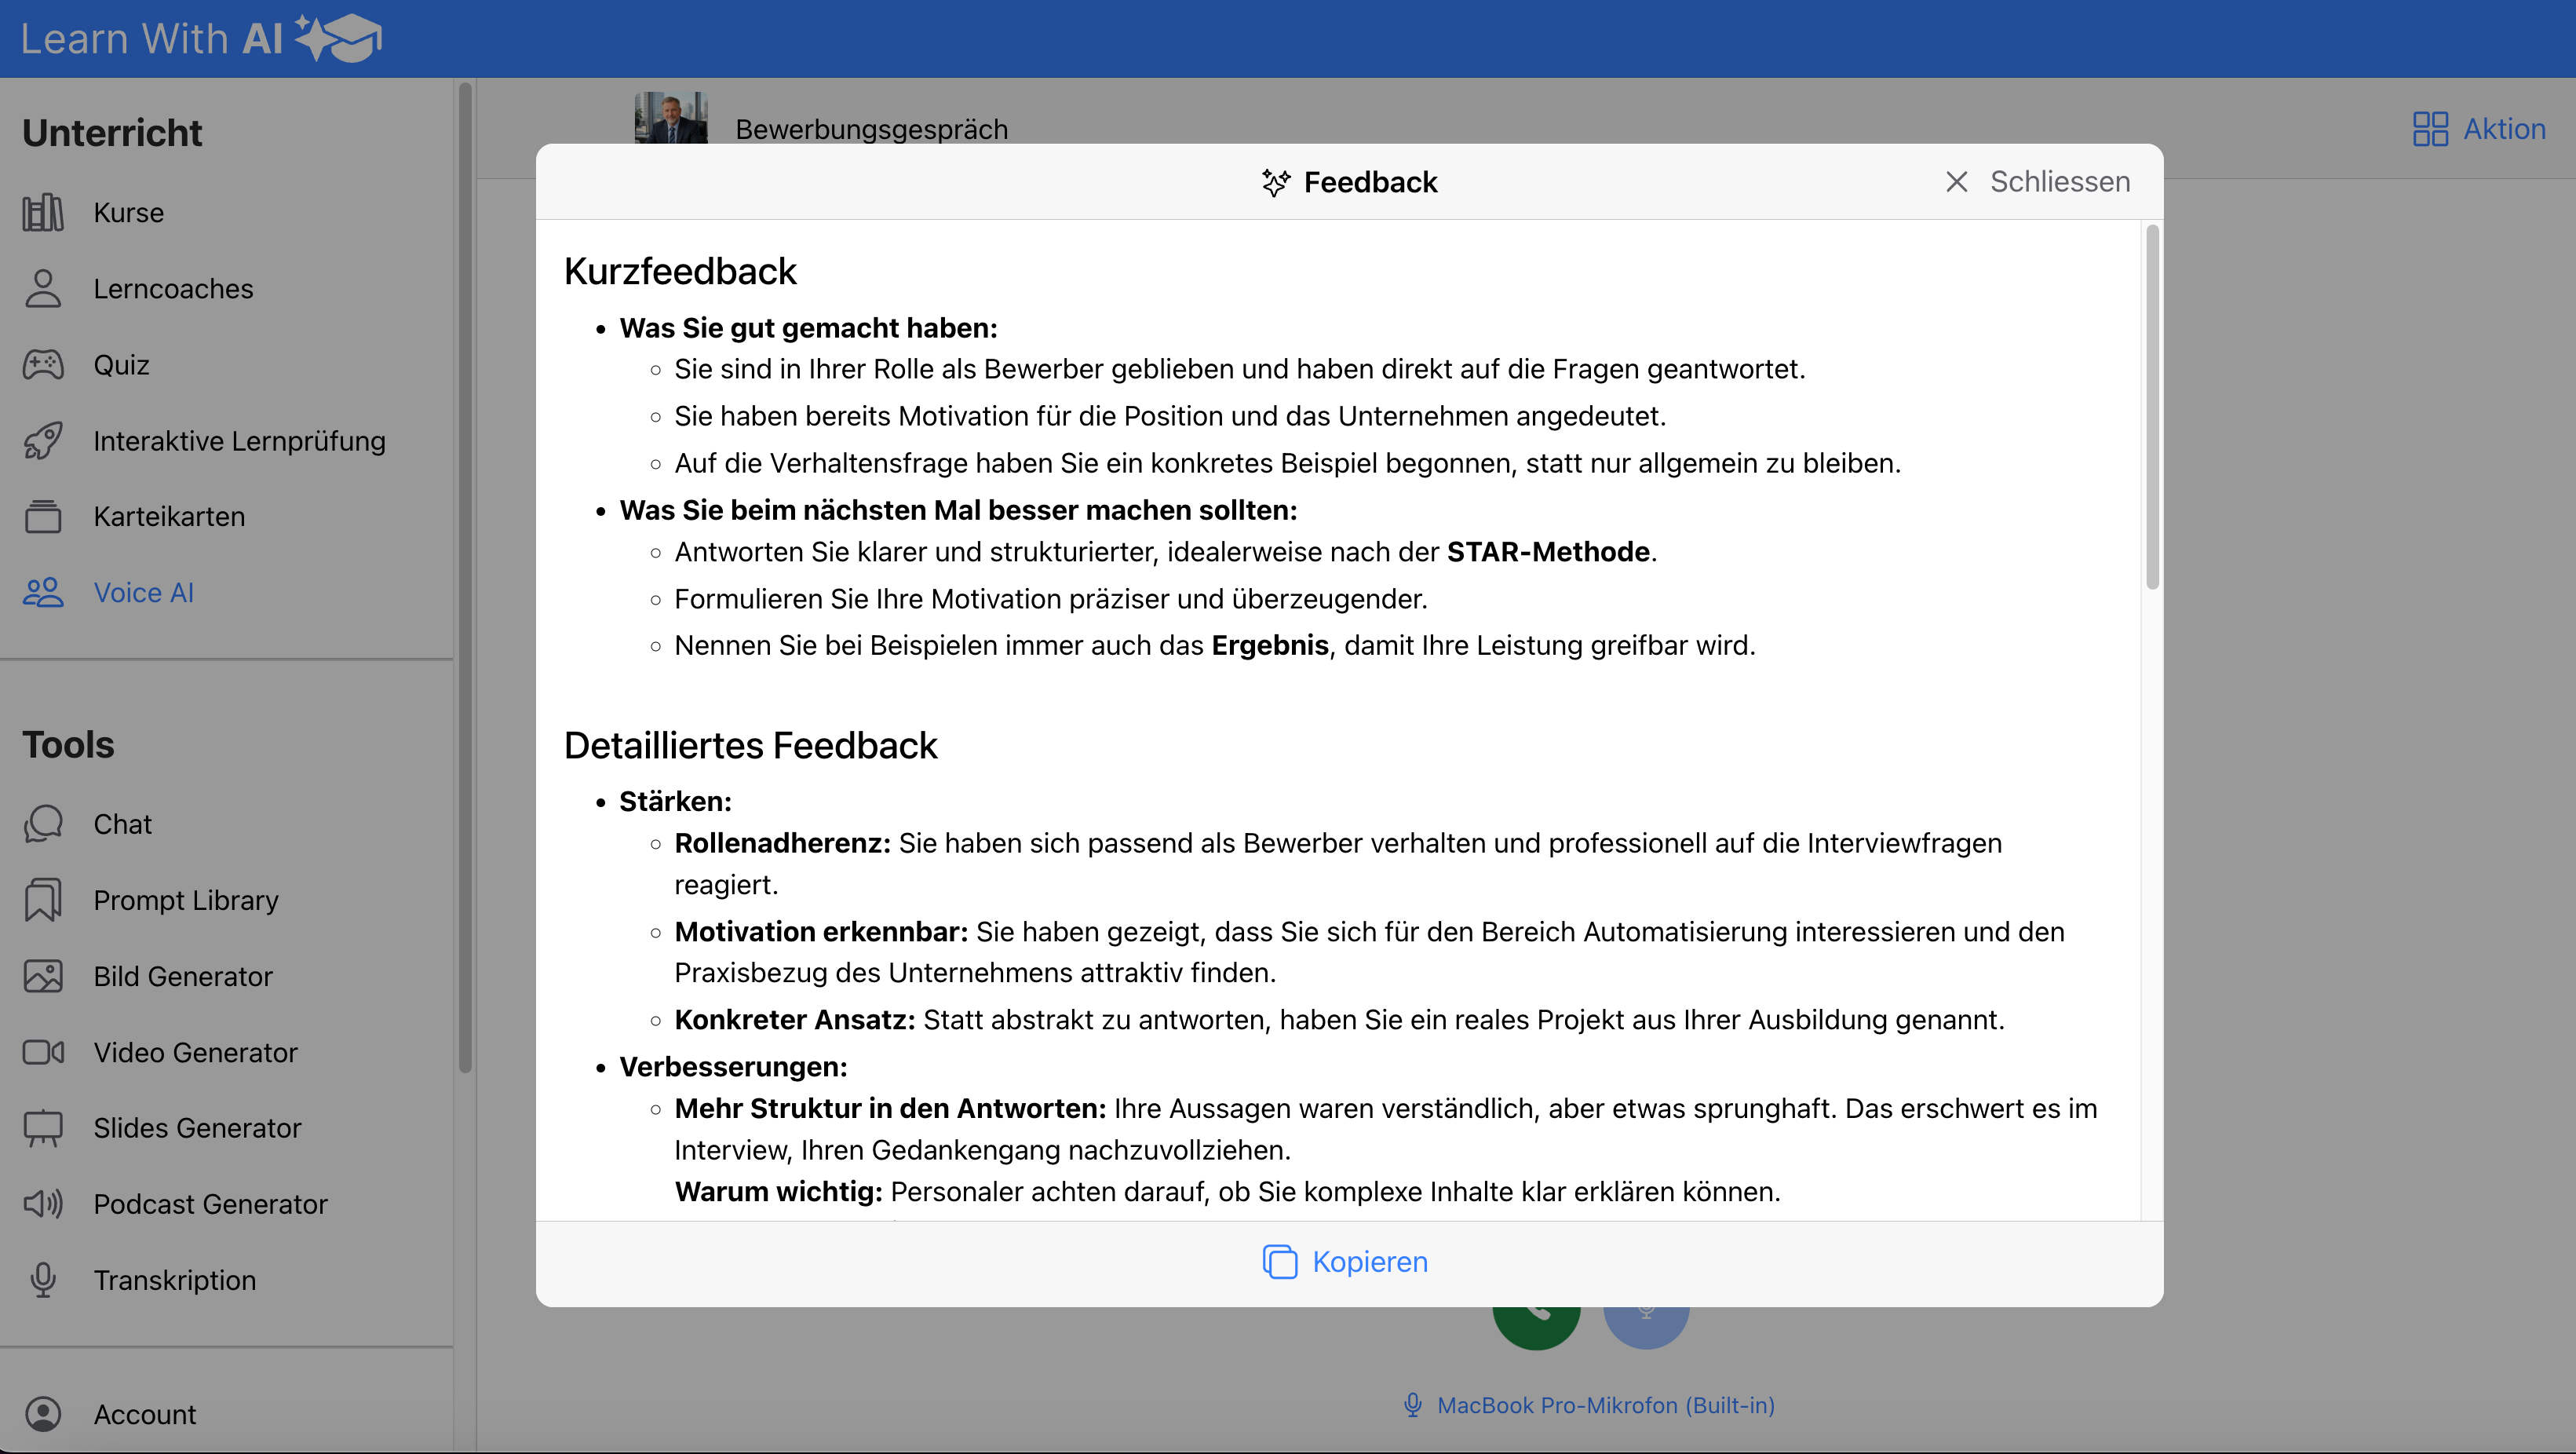The height and width of the screenshot is (1454, 2576).
Task: Click the Feedback dialog scrollbar
Action: click(x=2151, y=407)
